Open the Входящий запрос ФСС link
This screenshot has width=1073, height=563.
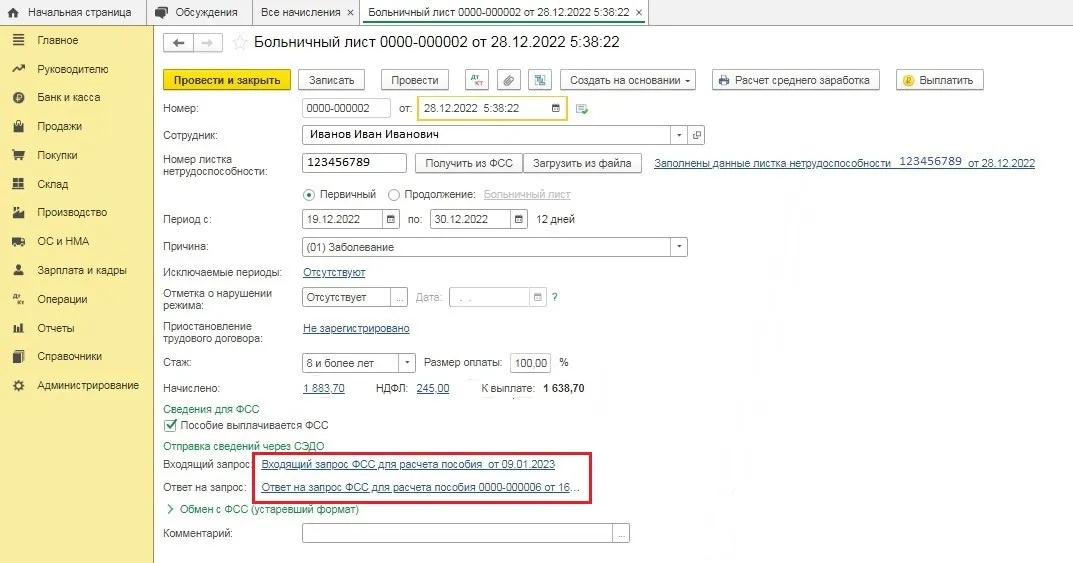[x=407, y=464]
